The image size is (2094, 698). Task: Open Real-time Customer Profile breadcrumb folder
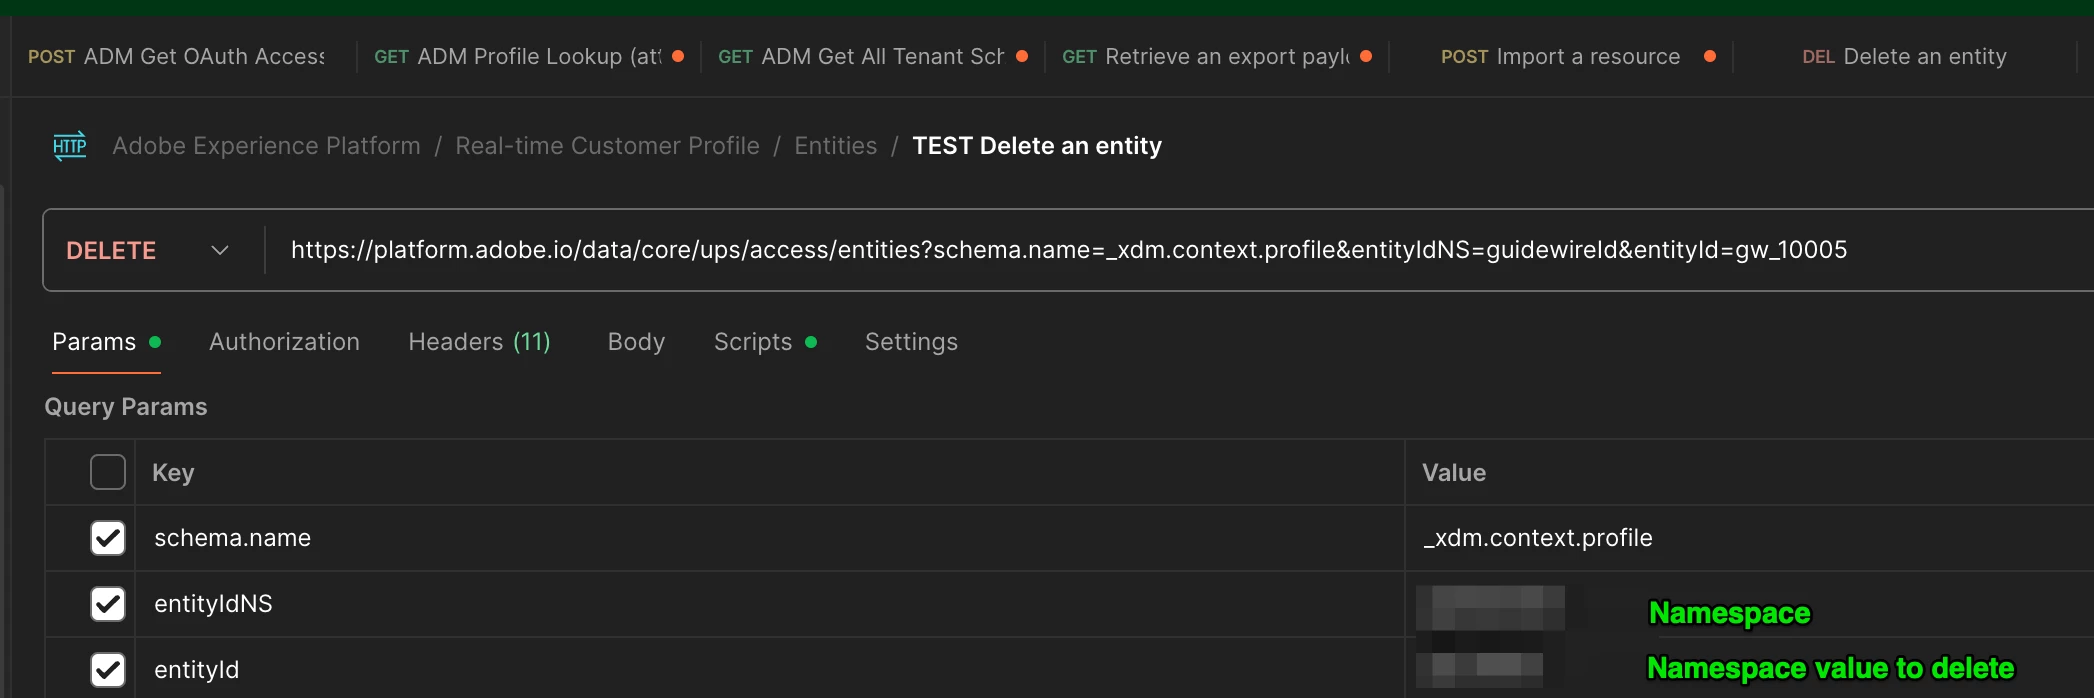click(607, 146)
